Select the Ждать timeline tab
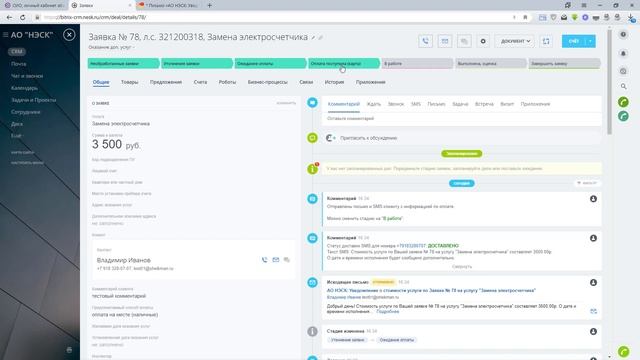Screen dimensions: 640x360 (373, 104)
